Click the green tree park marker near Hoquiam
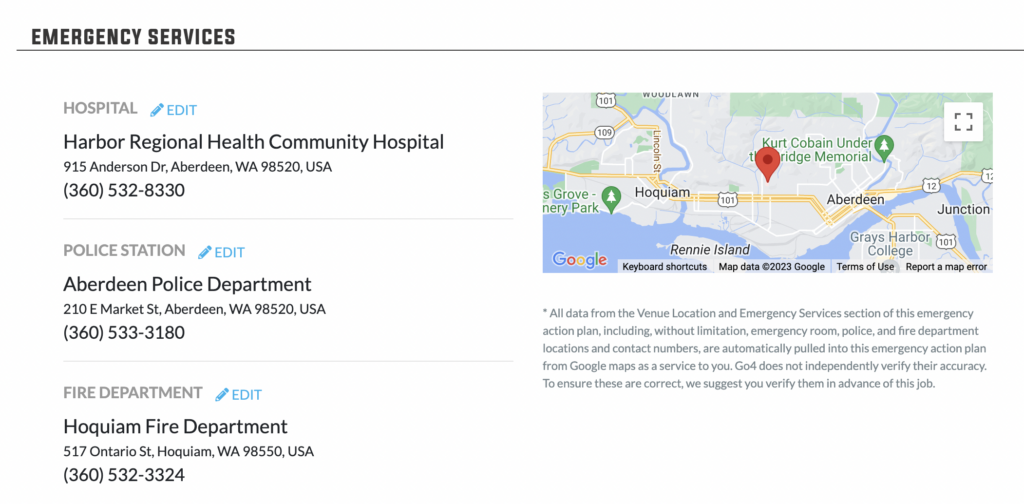This screenshot has height=504, width=1024. [x=611, y=198]
